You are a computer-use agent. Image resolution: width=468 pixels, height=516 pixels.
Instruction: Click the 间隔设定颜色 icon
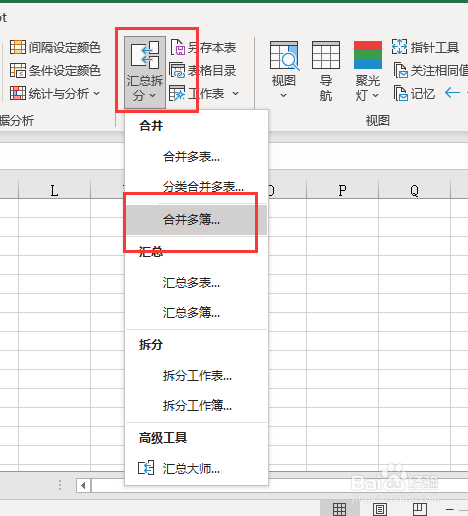(x=18, y=47)
